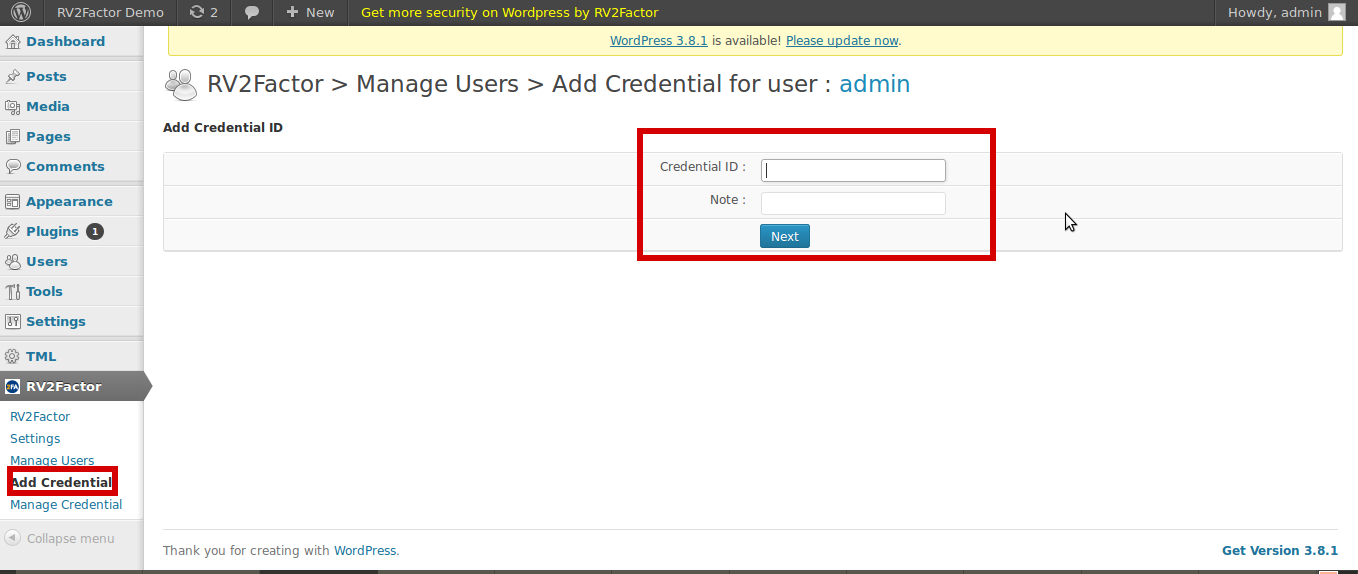Click the Media icon in the sidebar
This screenshot has width=1358, height=574.
[x=13, y=107]
